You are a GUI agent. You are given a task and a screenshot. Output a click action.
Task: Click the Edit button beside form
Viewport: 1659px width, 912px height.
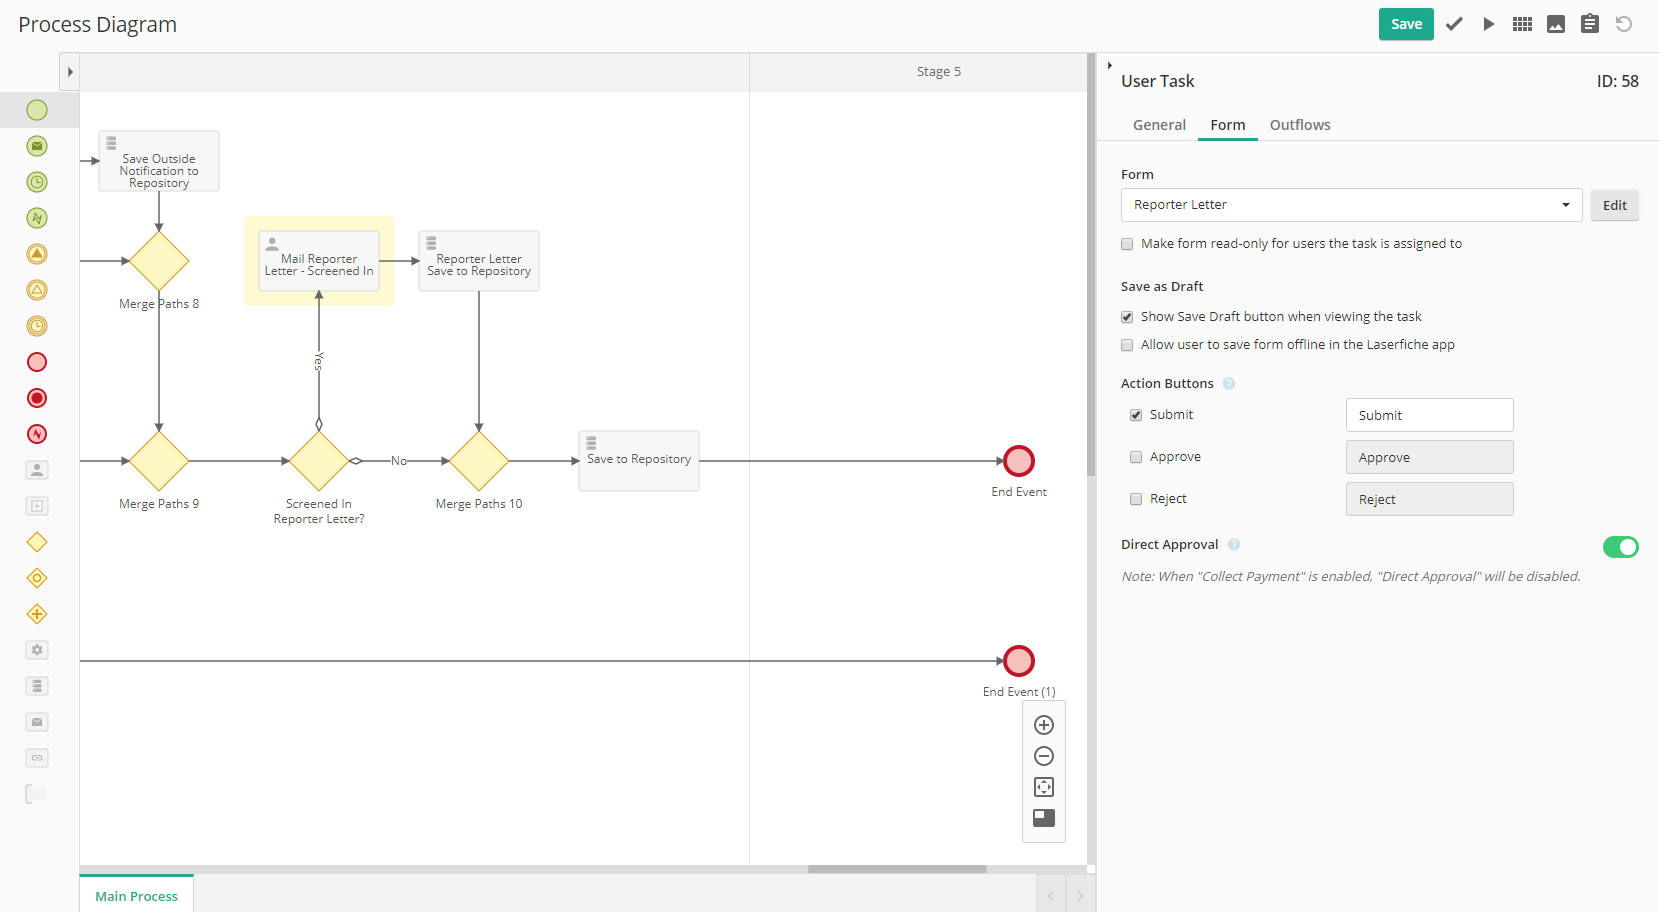(1614, 205)
